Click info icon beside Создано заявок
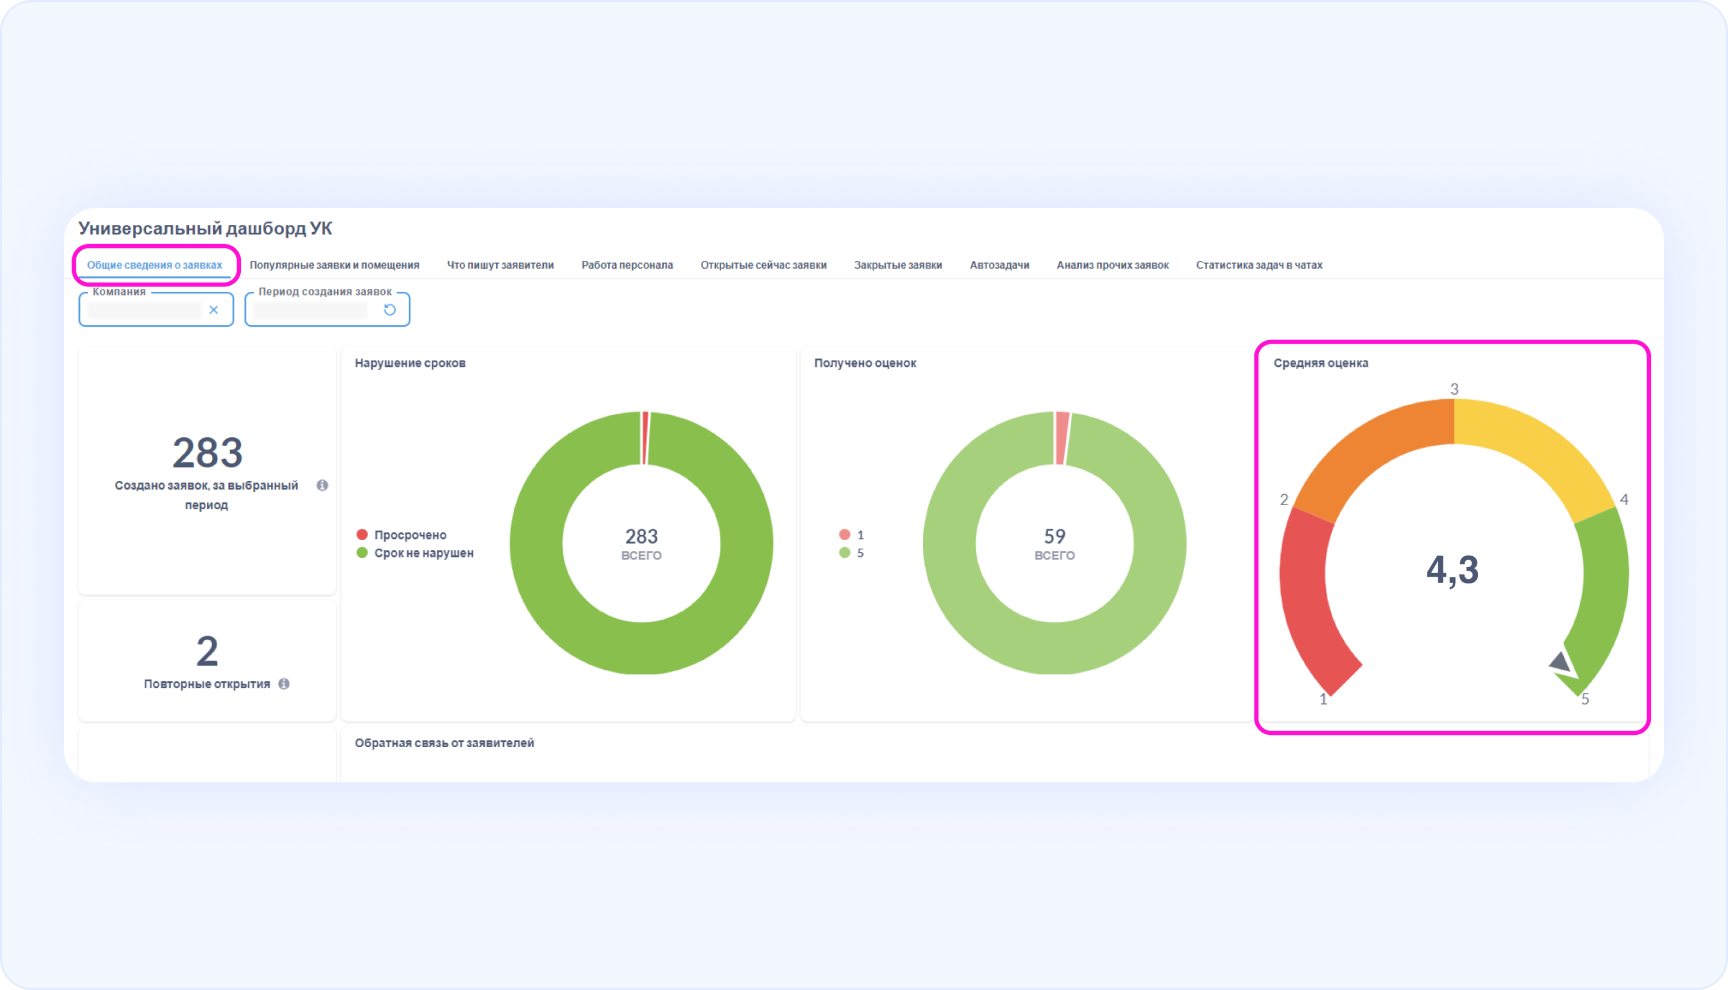 click(322, 485)
